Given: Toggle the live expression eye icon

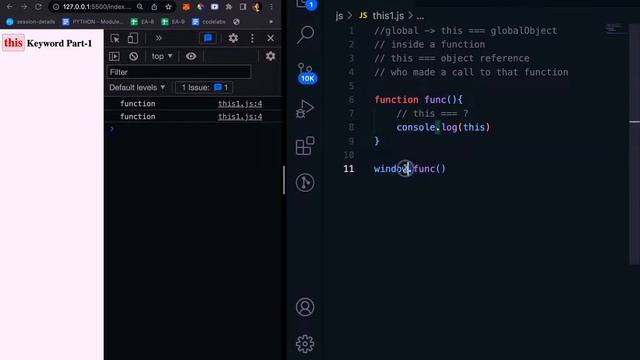Looking at the screenshot, I should [191, 56].
